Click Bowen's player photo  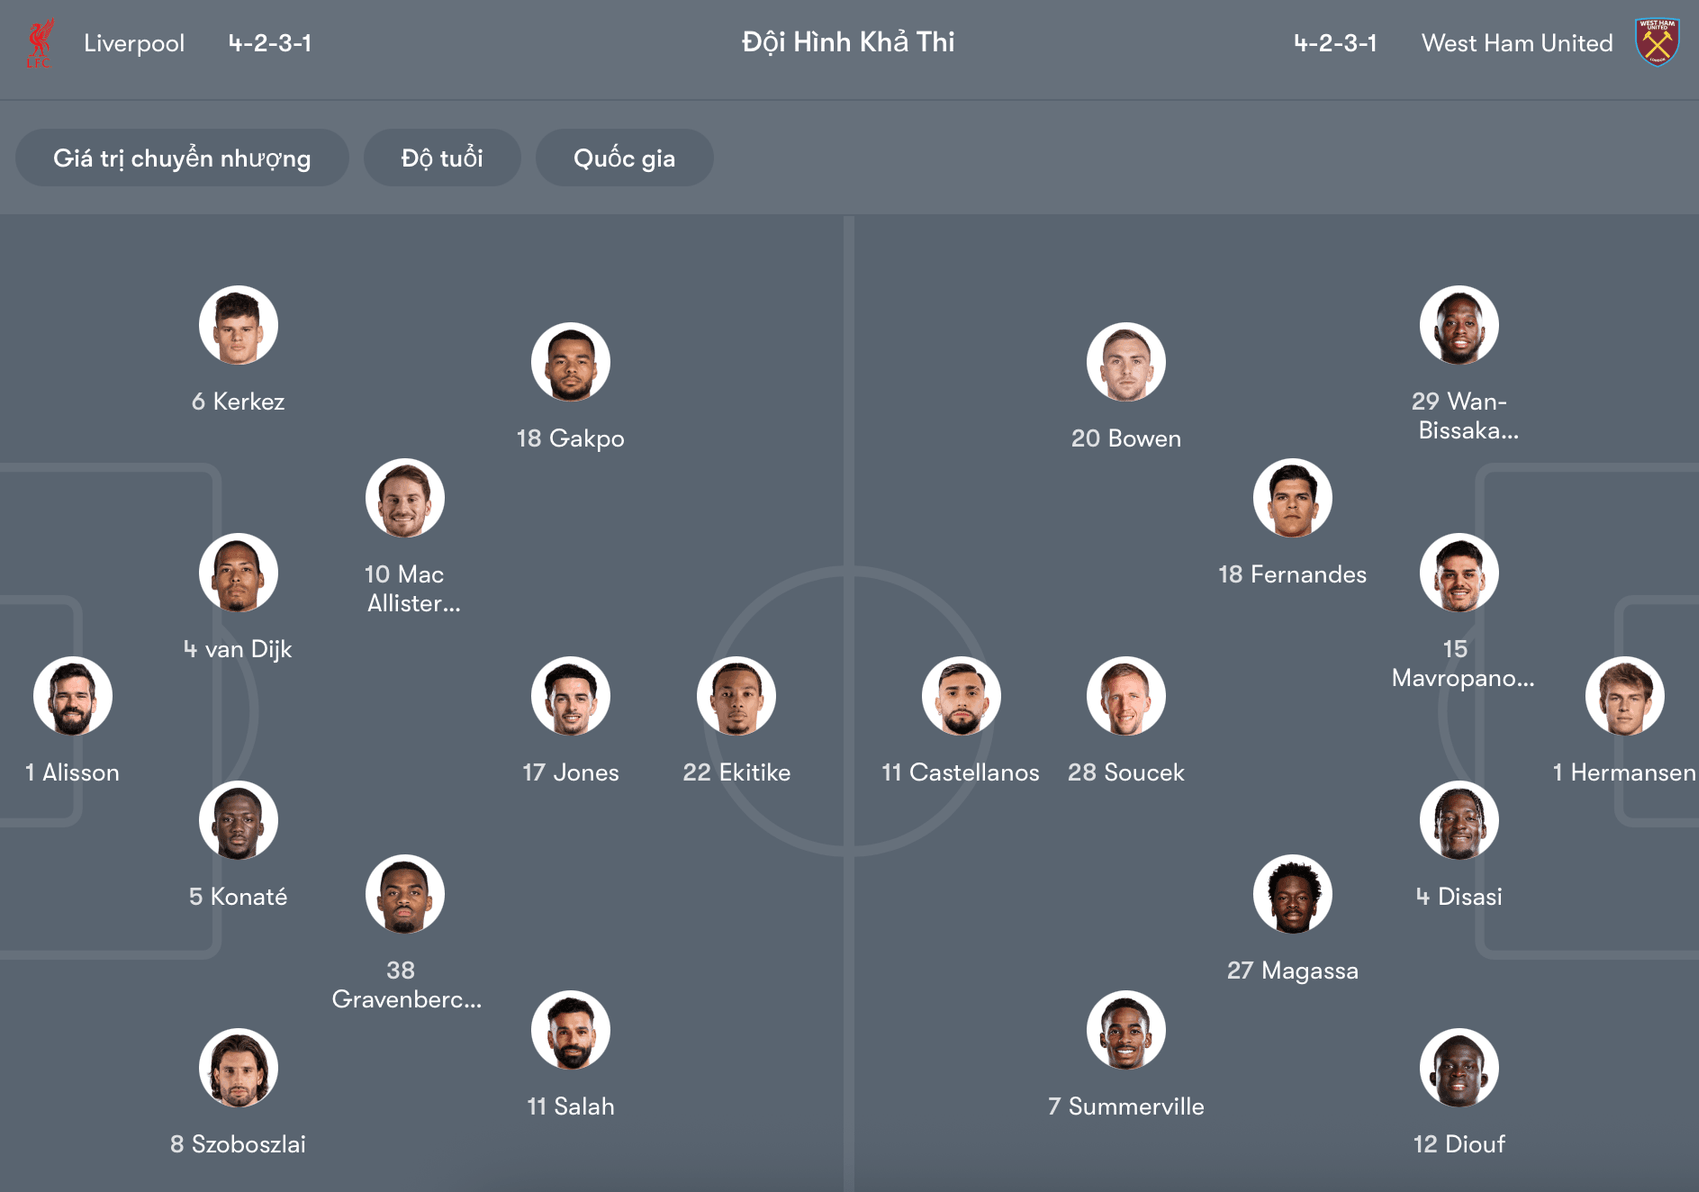[1125, 362]
